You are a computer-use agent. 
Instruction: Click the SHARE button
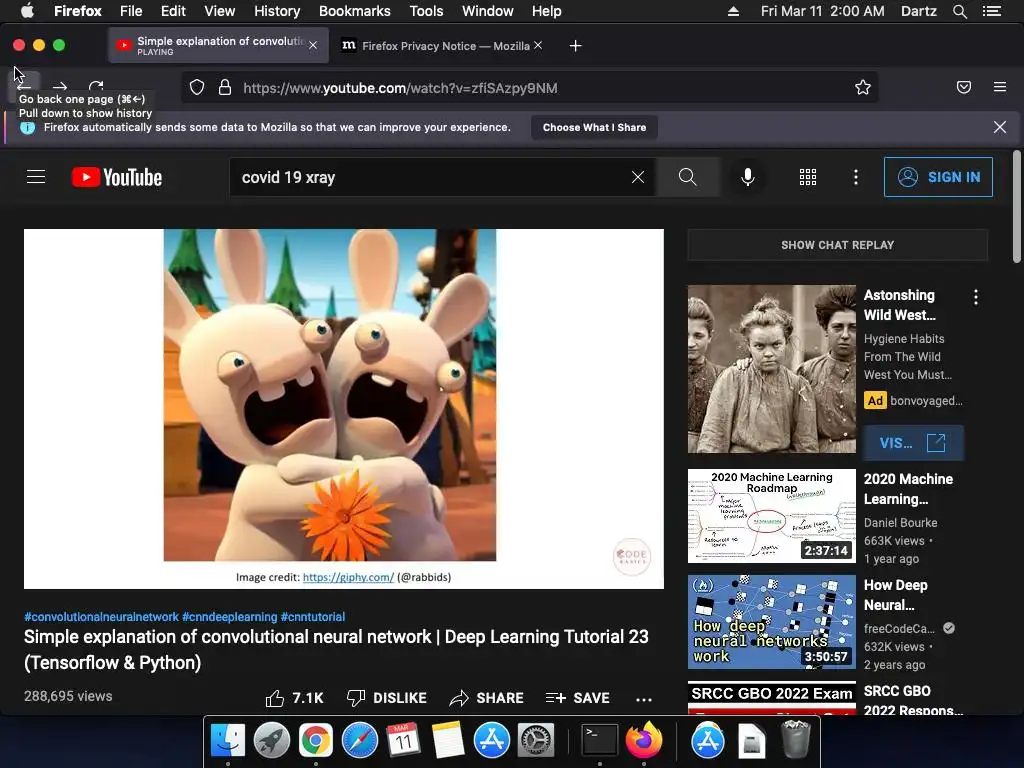487,698
